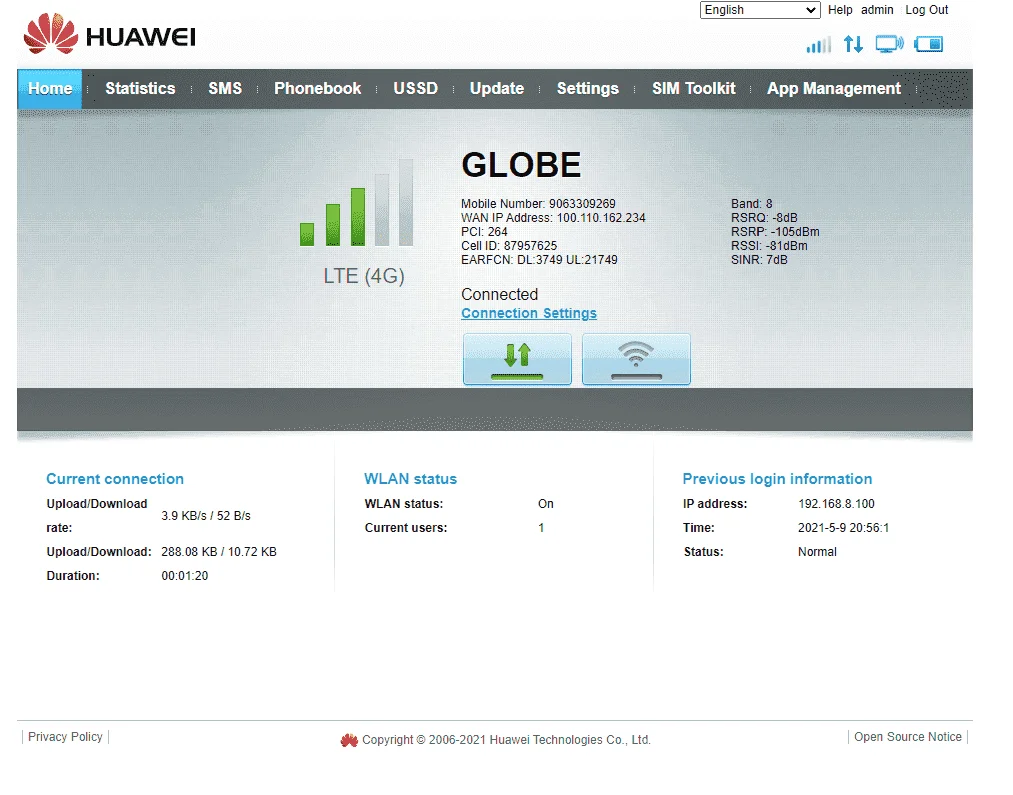Toggle mobile data connection button

pos(517,359)
